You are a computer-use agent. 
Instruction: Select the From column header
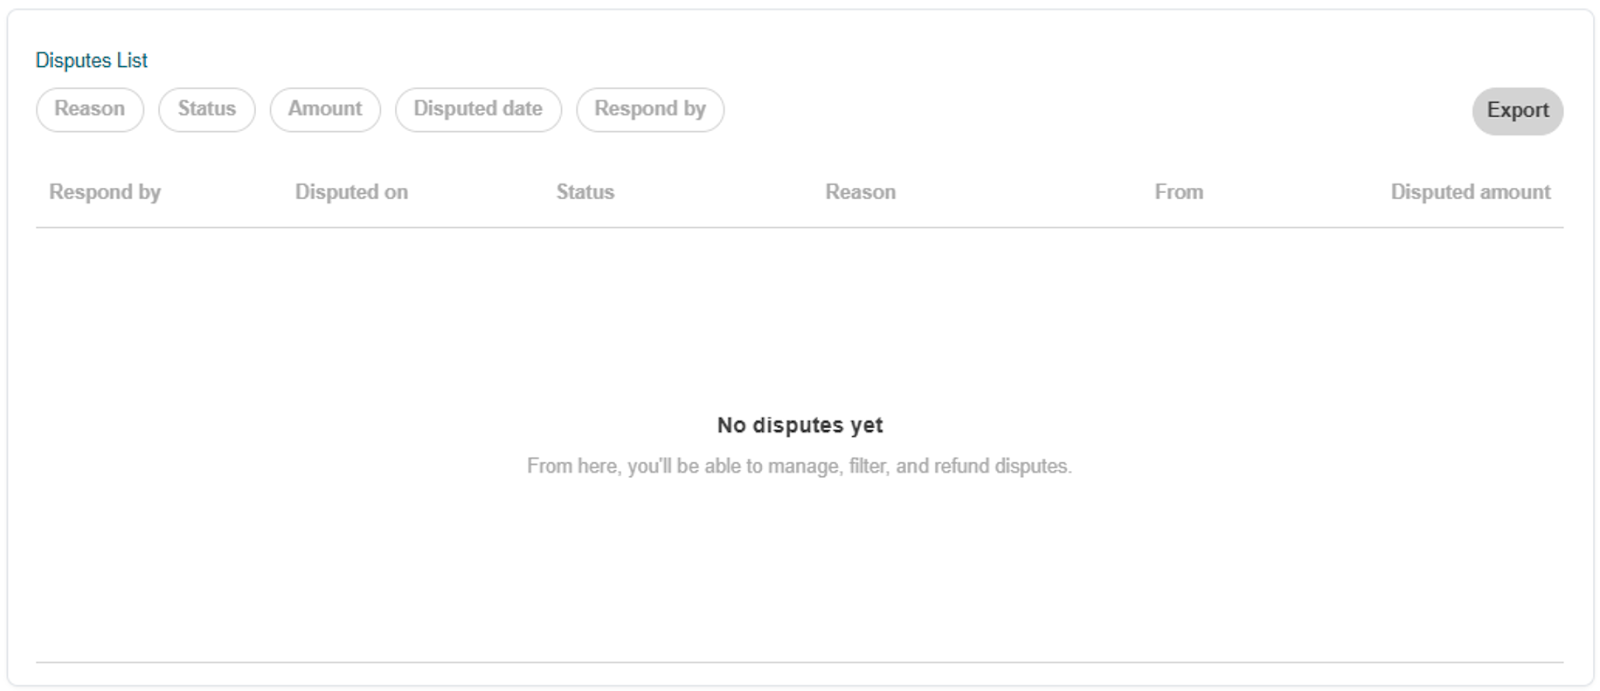[1178, 192]
